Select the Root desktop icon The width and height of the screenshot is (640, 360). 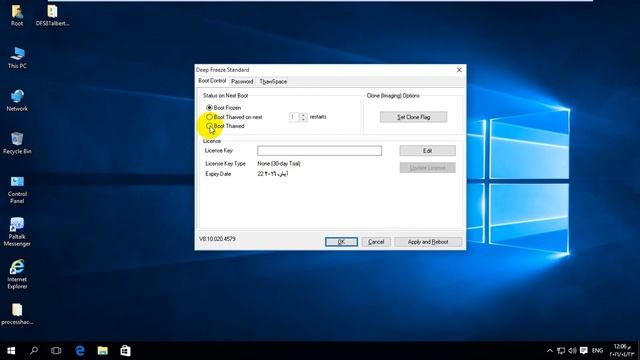(17, 15)
